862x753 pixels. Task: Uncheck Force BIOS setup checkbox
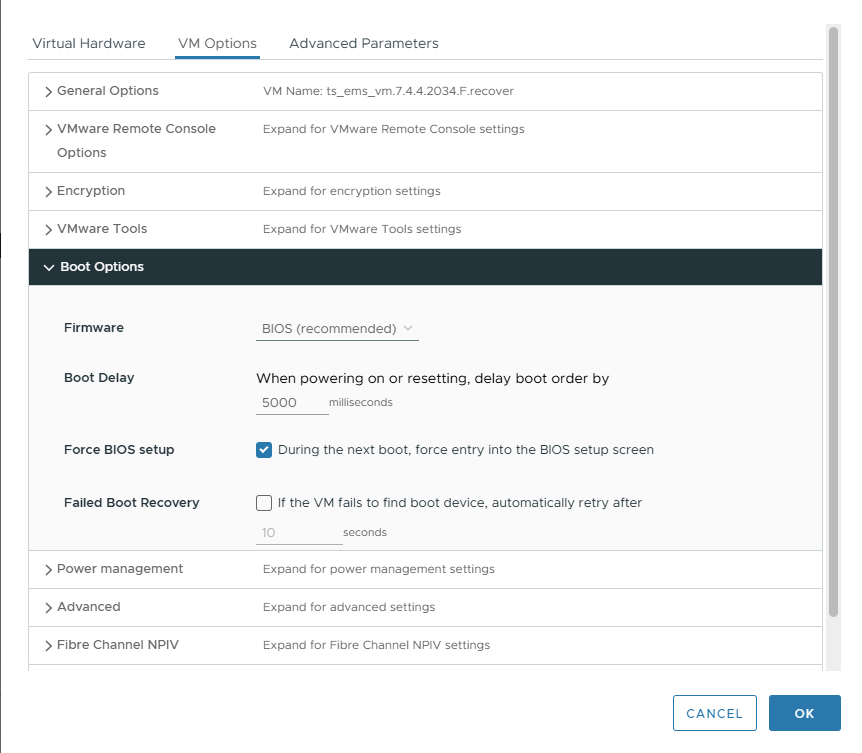264,450
